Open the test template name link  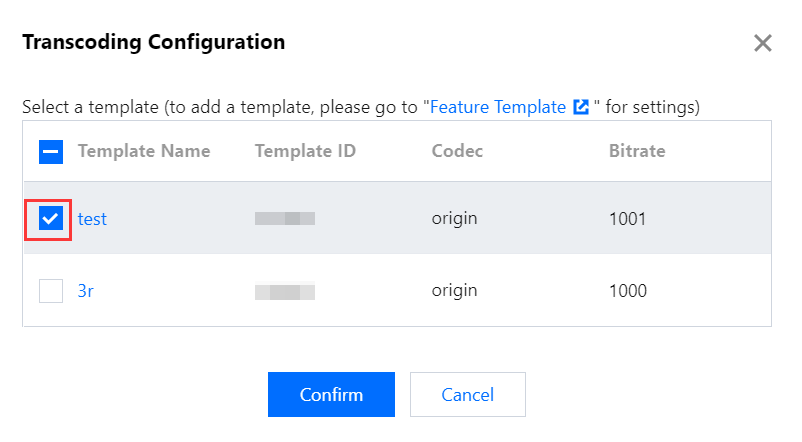(x=92, y=219)
